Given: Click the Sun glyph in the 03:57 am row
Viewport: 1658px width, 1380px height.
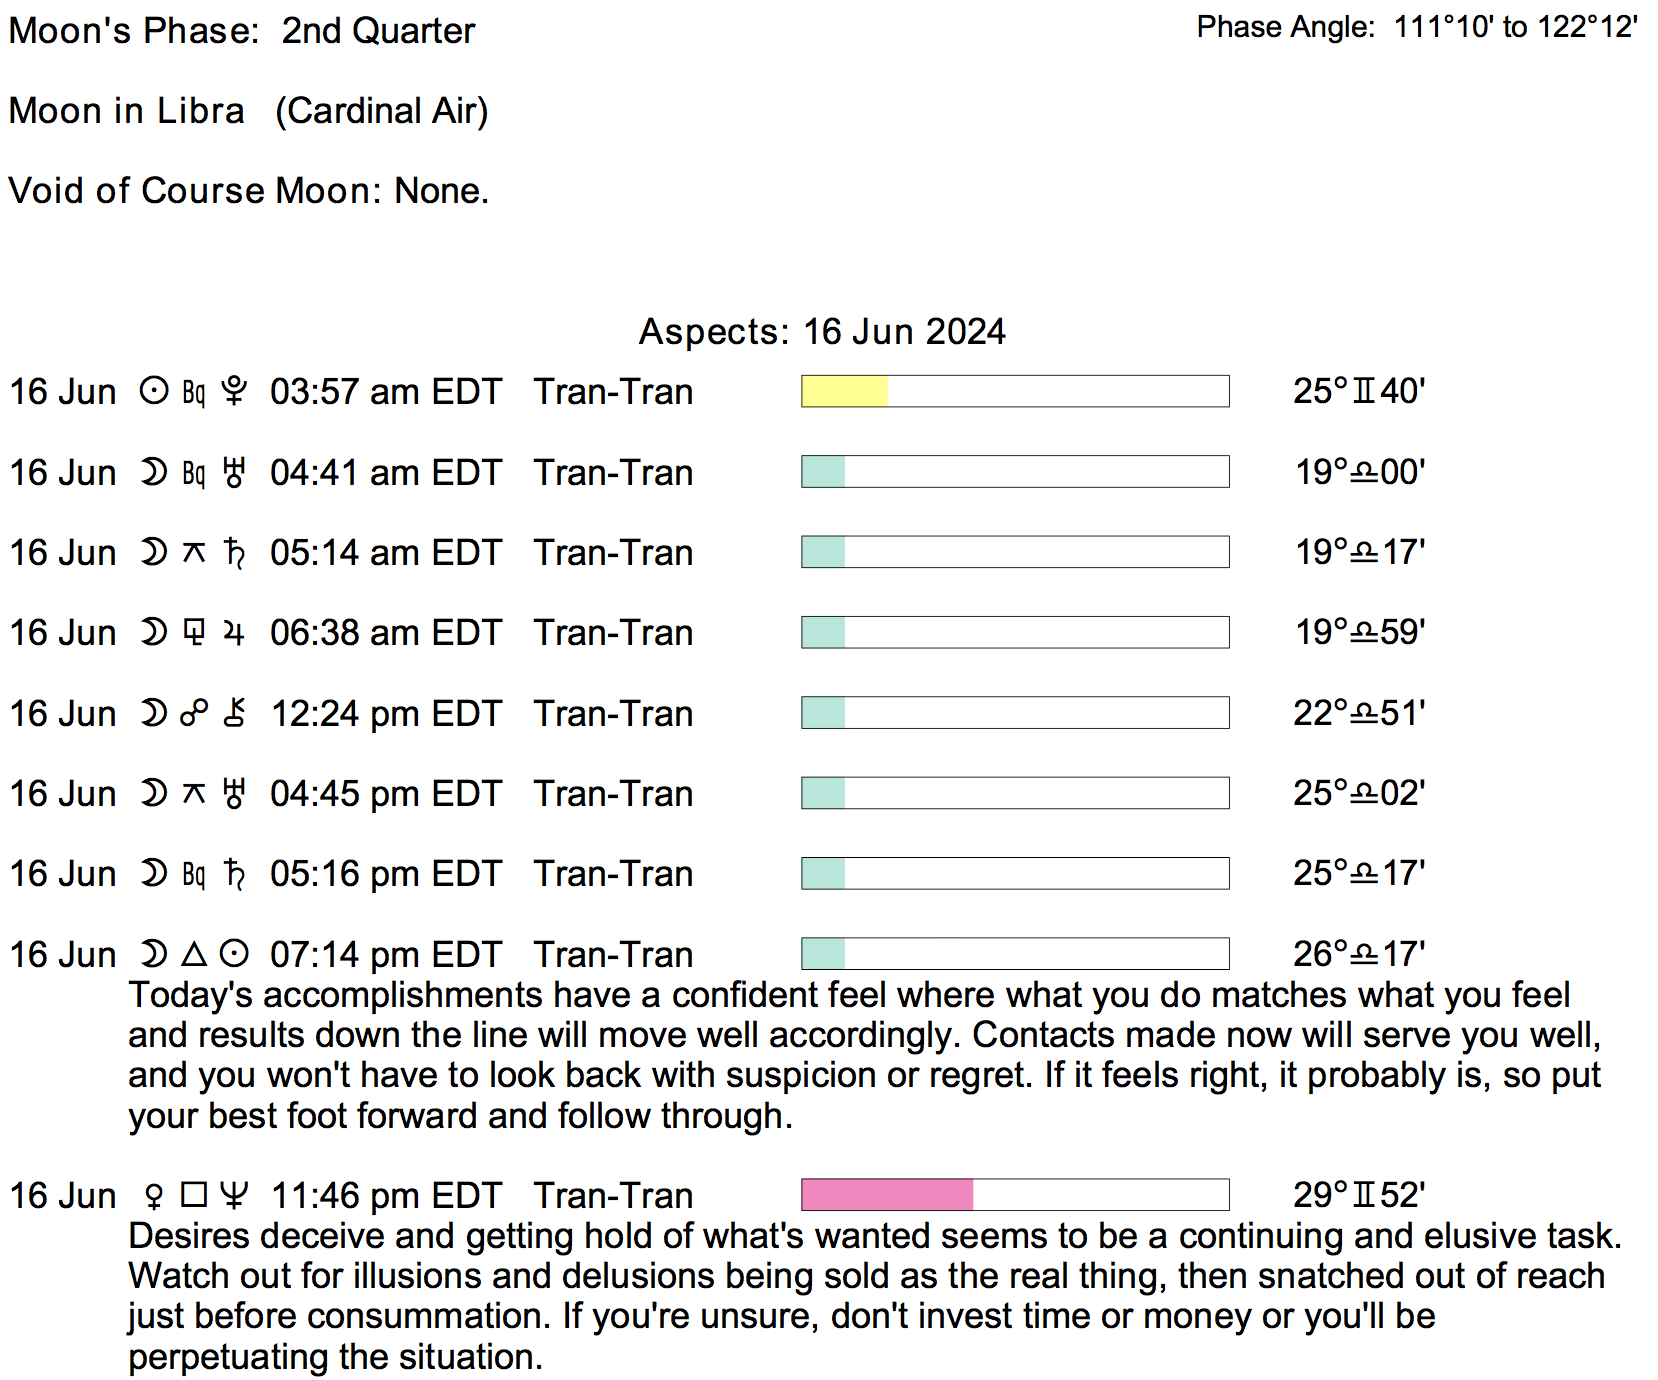Looking at the screenshot, I should point(154,391).
